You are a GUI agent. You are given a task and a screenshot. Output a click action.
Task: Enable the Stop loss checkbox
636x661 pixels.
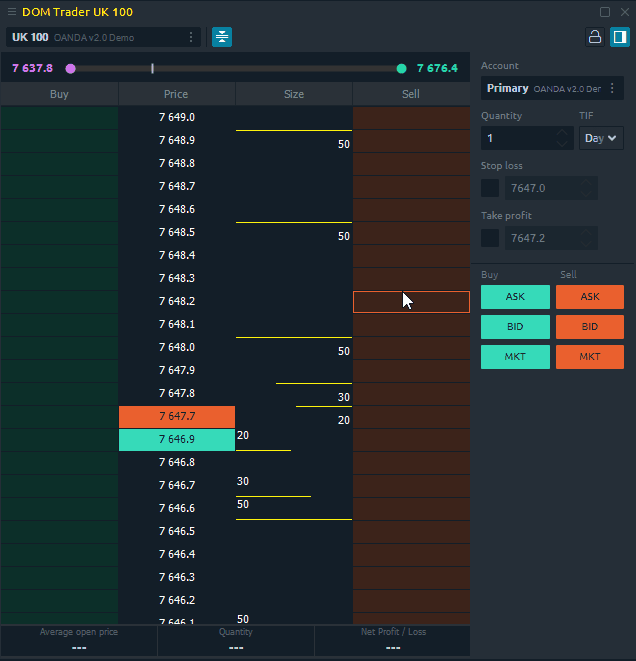click(x=490, y=188)
